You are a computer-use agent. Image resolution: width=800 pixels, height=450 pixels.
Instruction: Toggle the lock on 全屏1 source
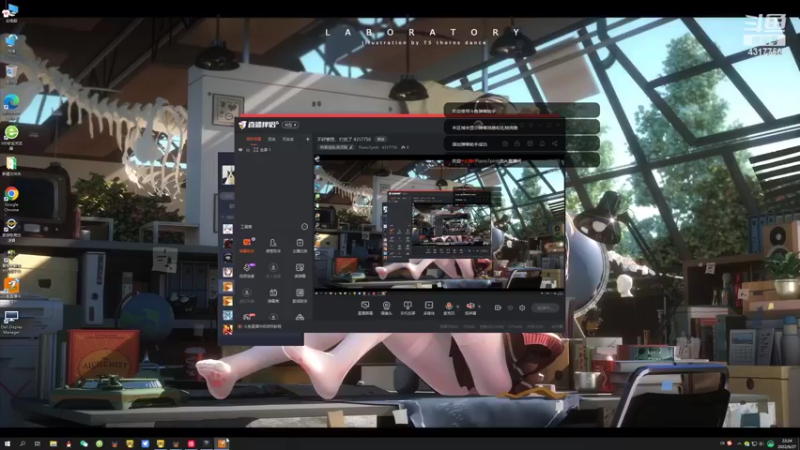click(x=248, y=149)
